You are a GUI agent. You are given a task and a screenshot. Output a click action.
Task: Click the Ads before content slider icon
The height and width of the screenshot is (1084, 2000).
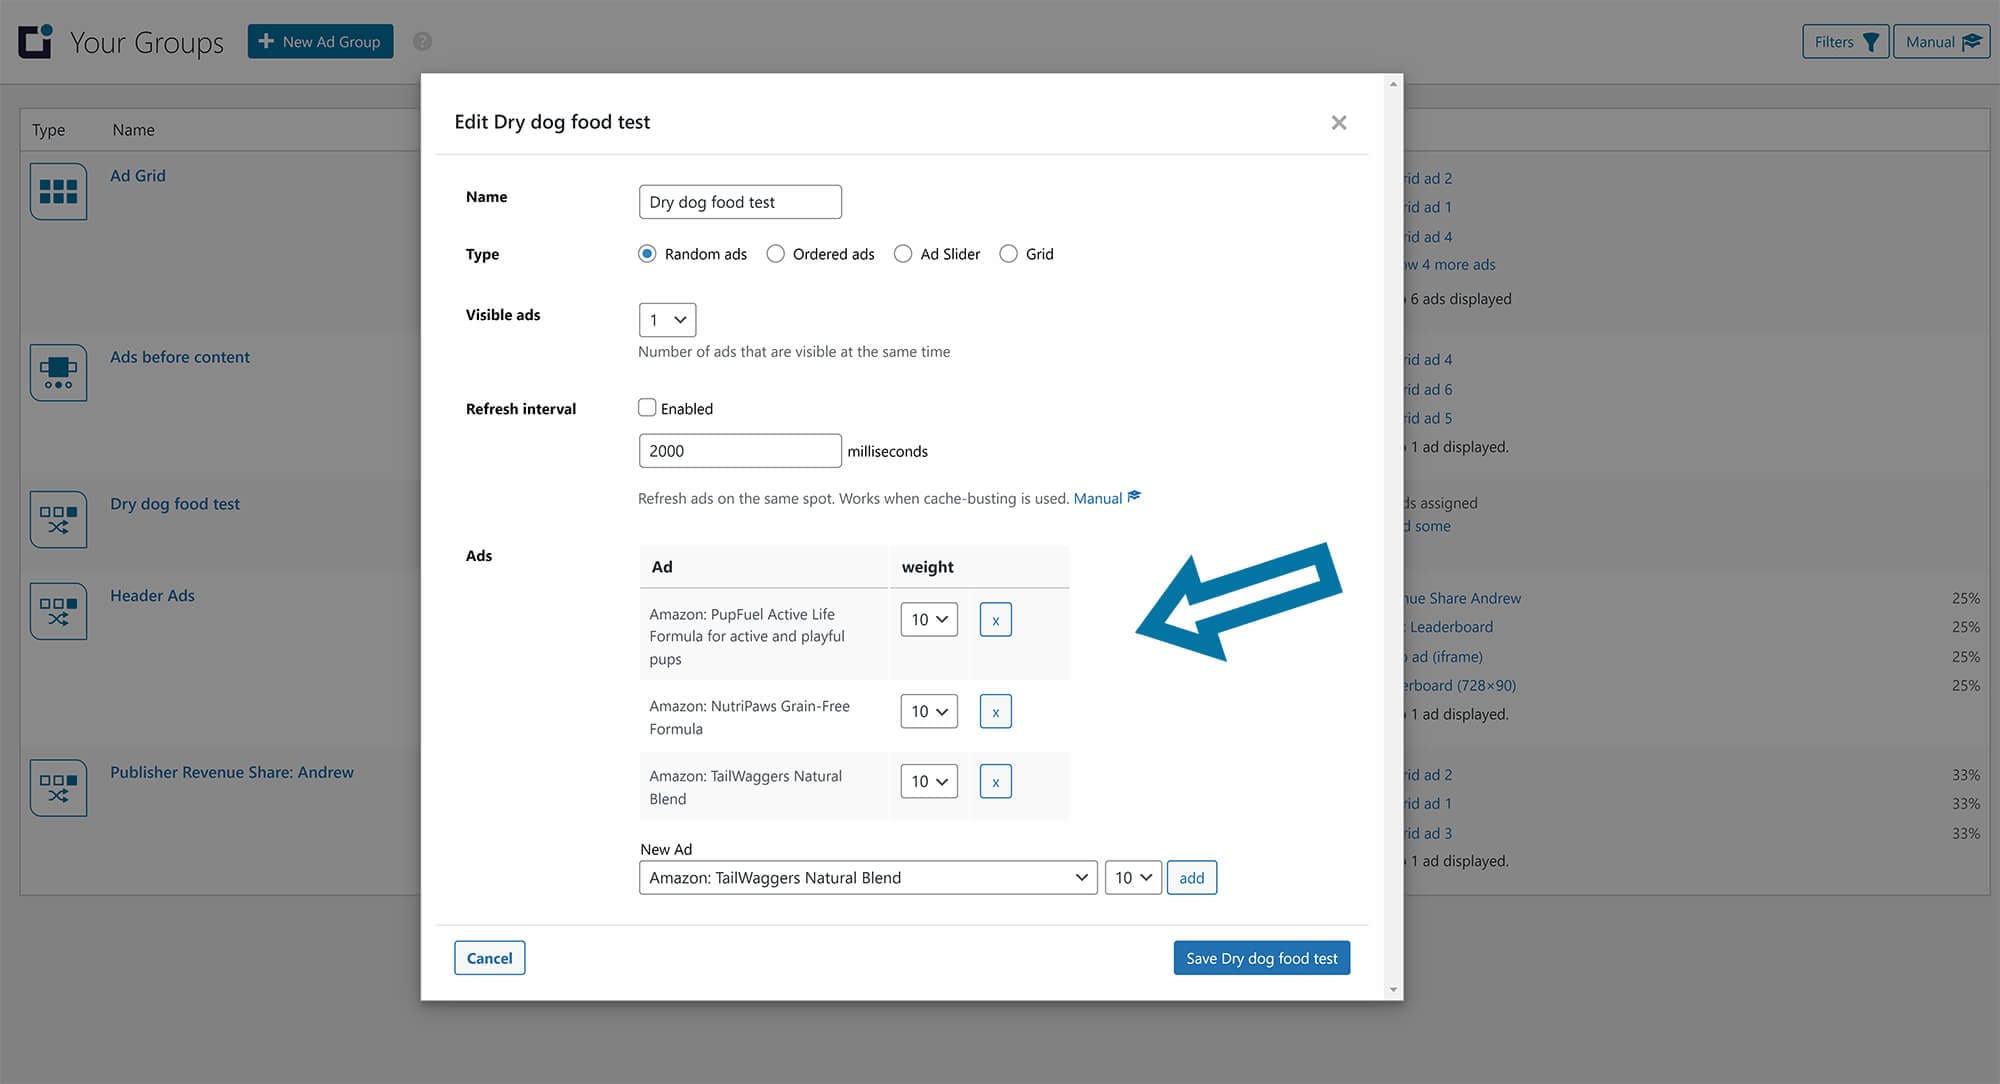[x=58, y=372]
